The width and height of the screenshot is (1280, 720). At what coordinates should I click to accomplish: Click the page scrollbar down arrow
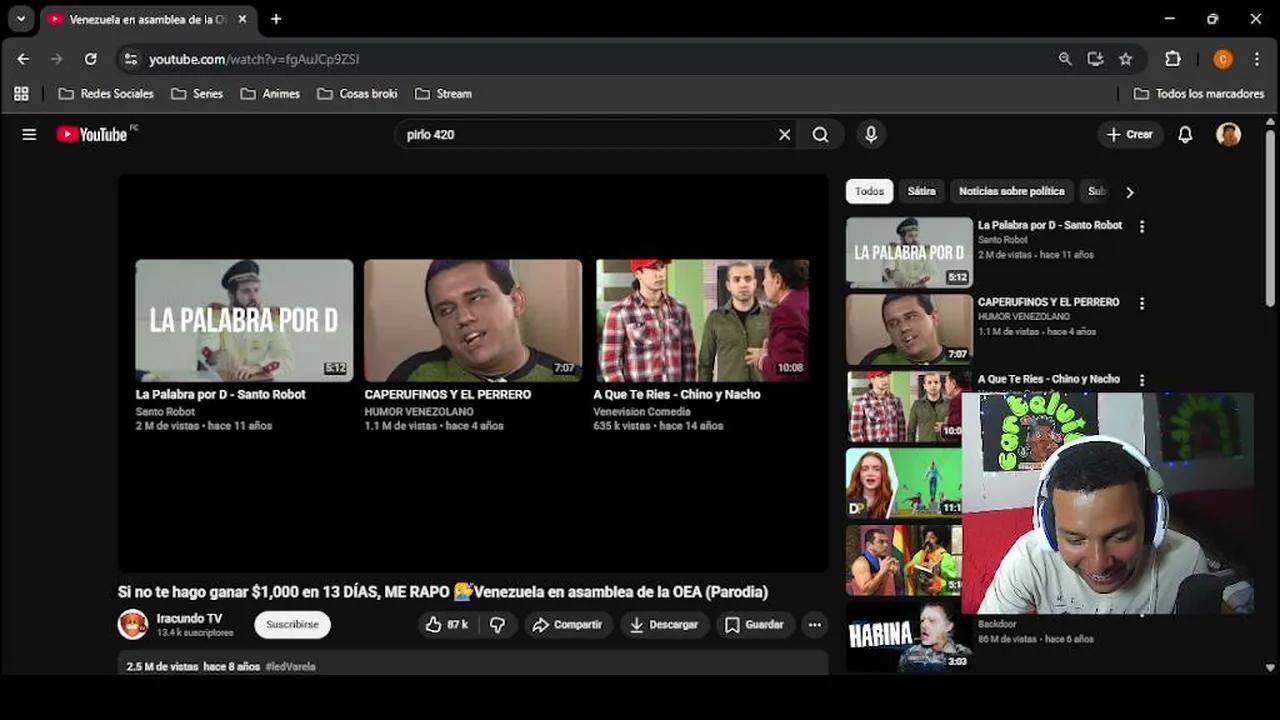point(1270,667)
